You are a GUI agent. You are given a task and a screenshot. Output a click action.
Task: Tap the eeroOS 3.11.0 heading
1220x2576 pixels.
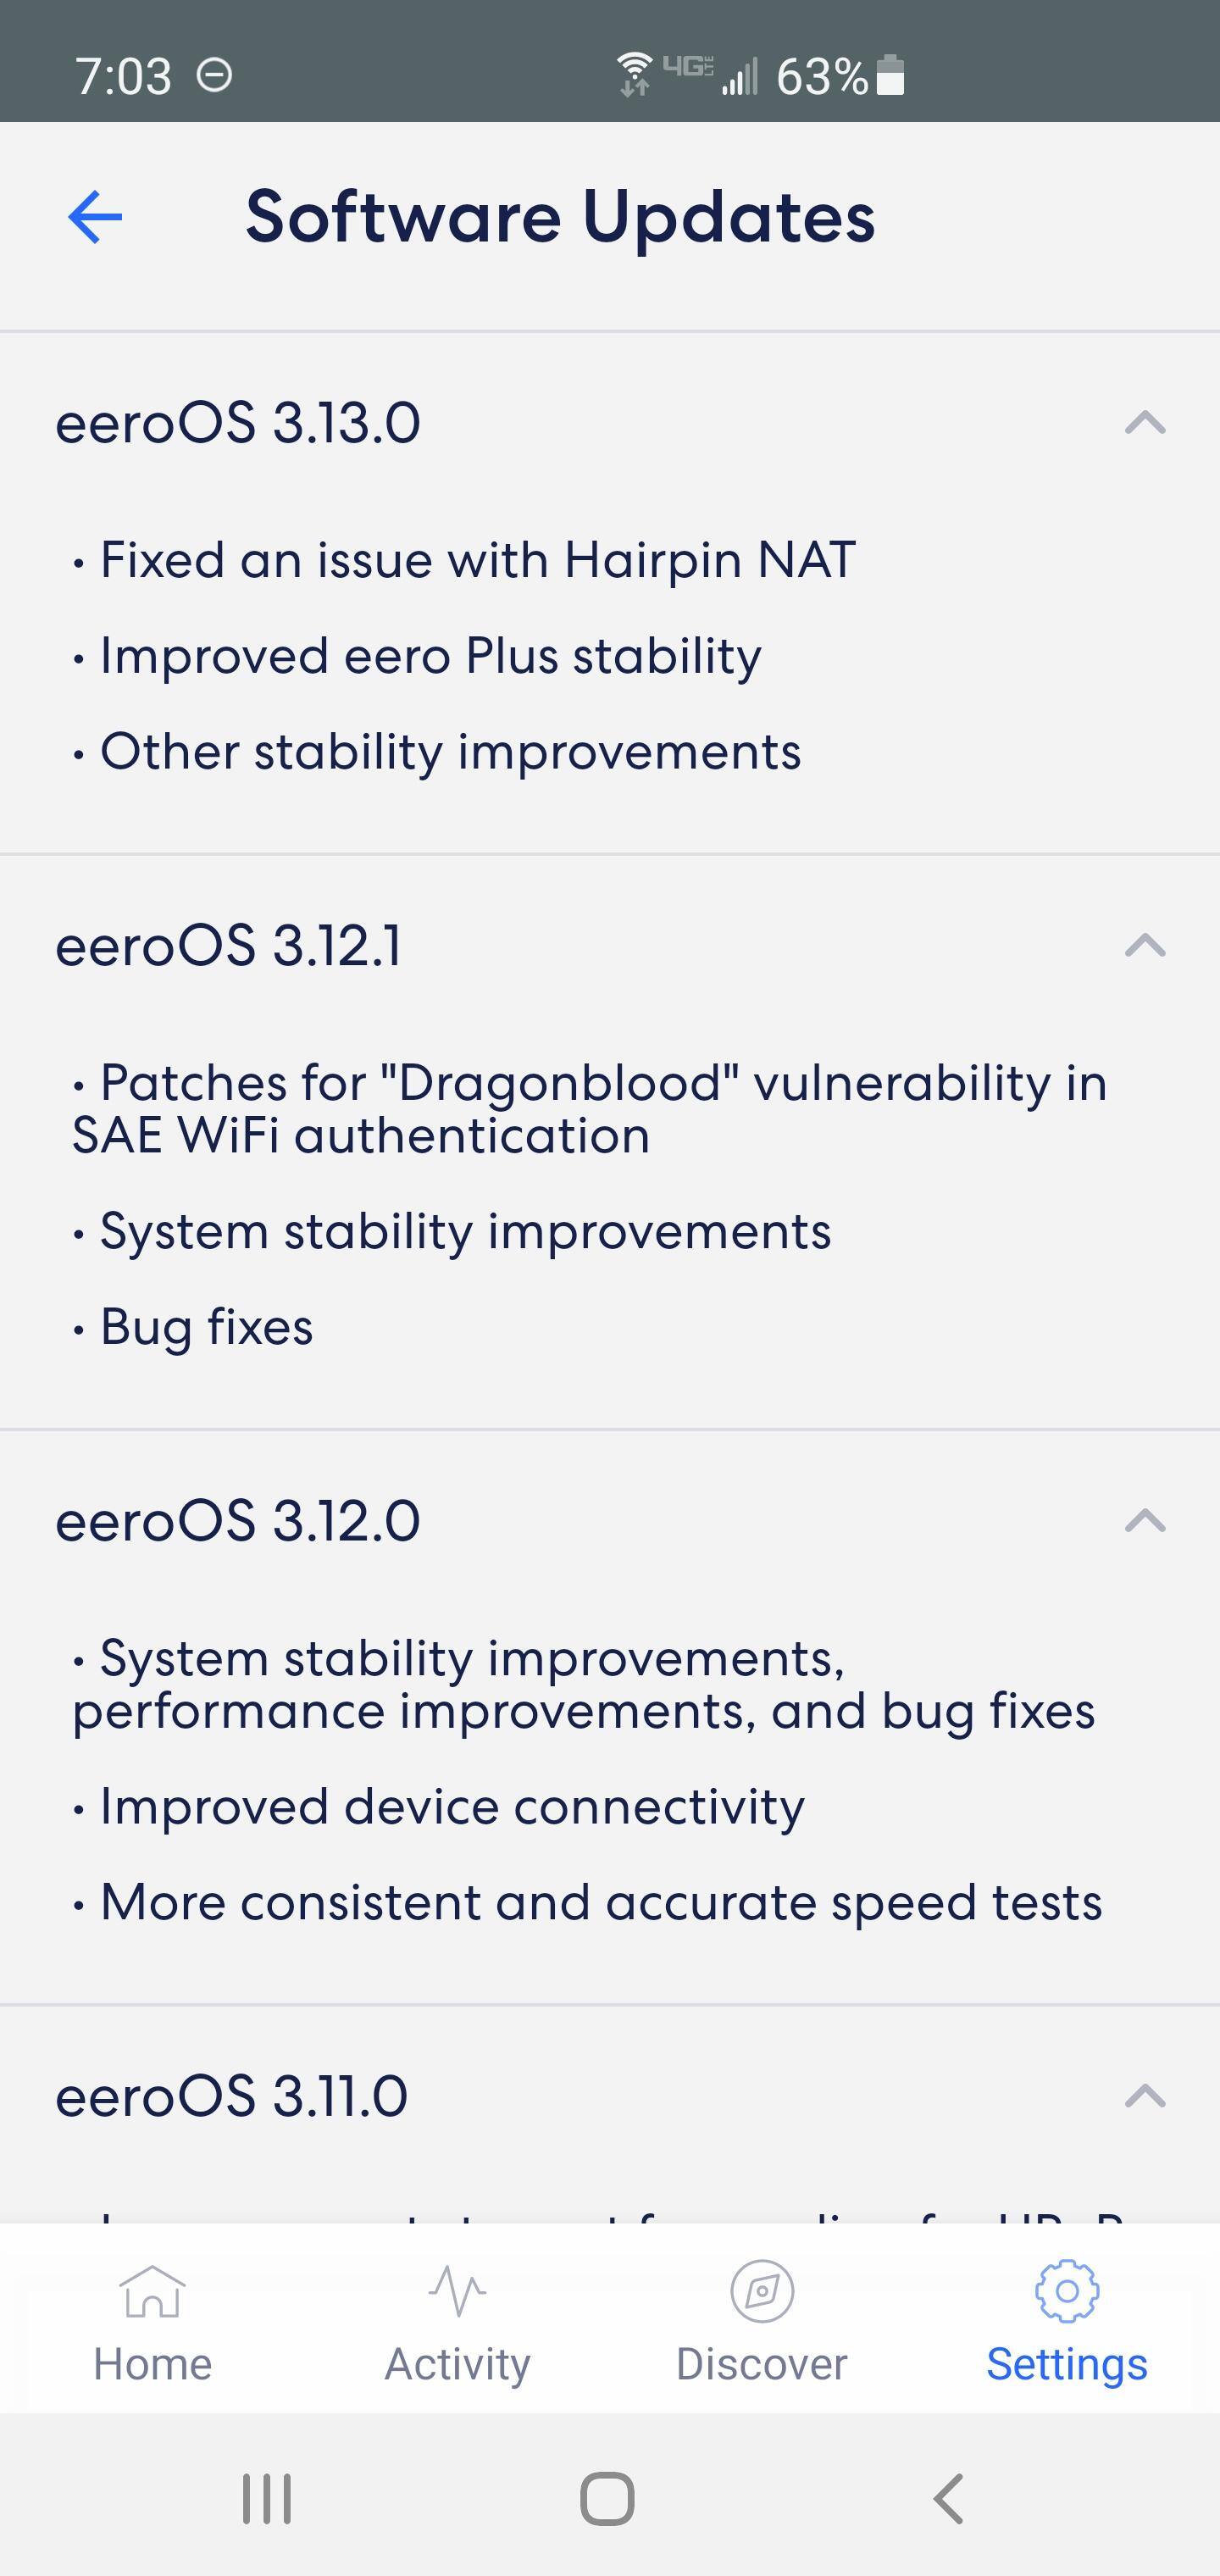(232, 2096)
